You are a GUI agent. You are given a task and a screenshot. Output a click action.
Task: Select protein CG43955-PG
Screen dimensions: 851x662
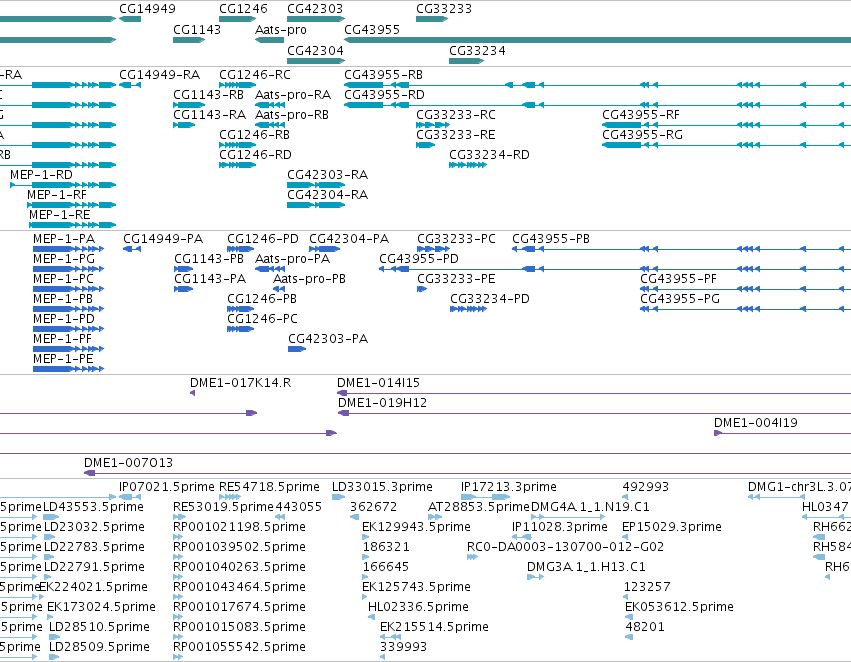click(680, 299)
